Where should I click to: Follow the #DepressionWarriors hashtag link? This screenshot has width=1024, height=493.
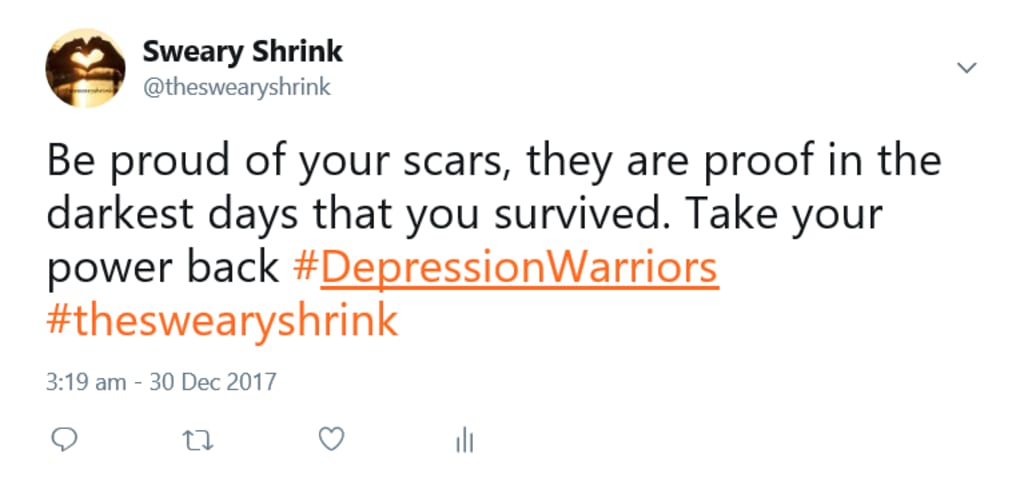click(506, 269)
